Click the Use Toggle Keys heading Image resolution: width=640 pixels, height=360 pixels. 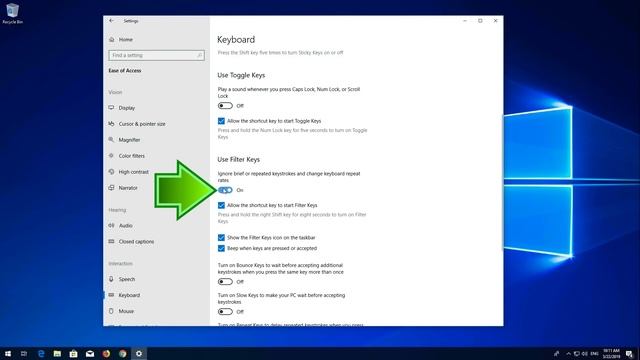coord(241,75)
